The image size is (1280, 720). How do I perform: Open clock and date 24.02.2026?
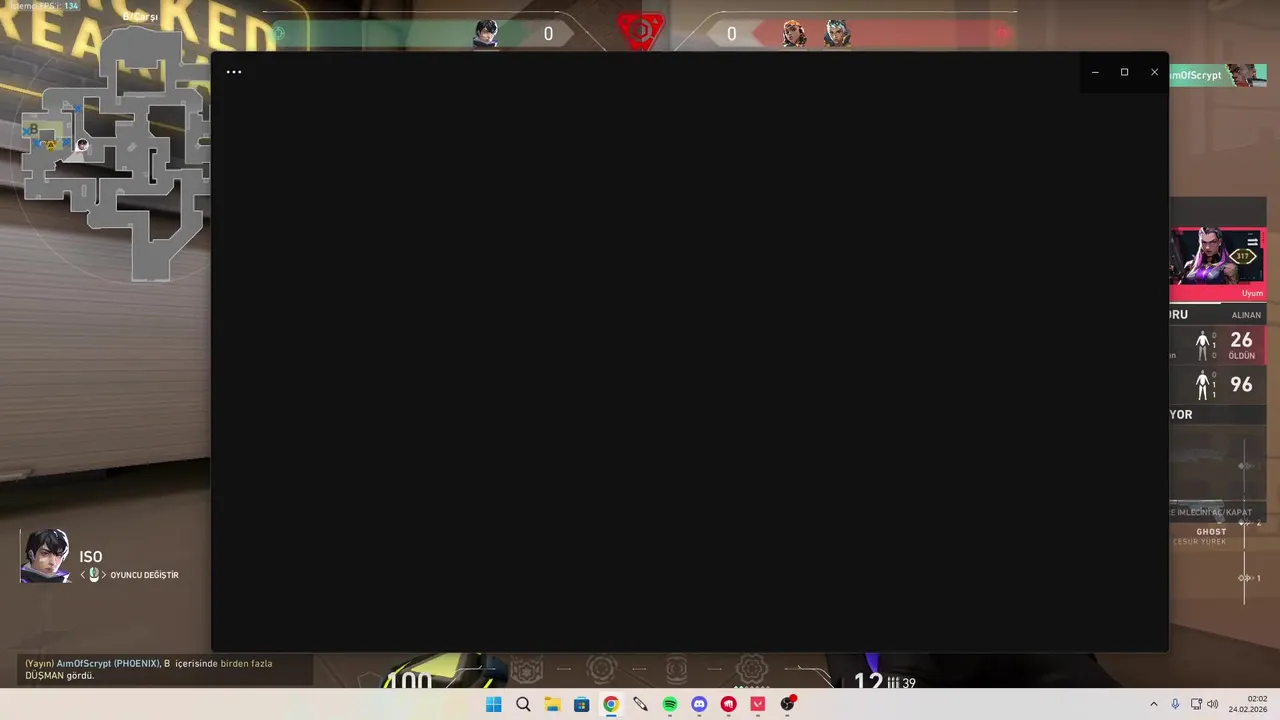coord(1249,704)
